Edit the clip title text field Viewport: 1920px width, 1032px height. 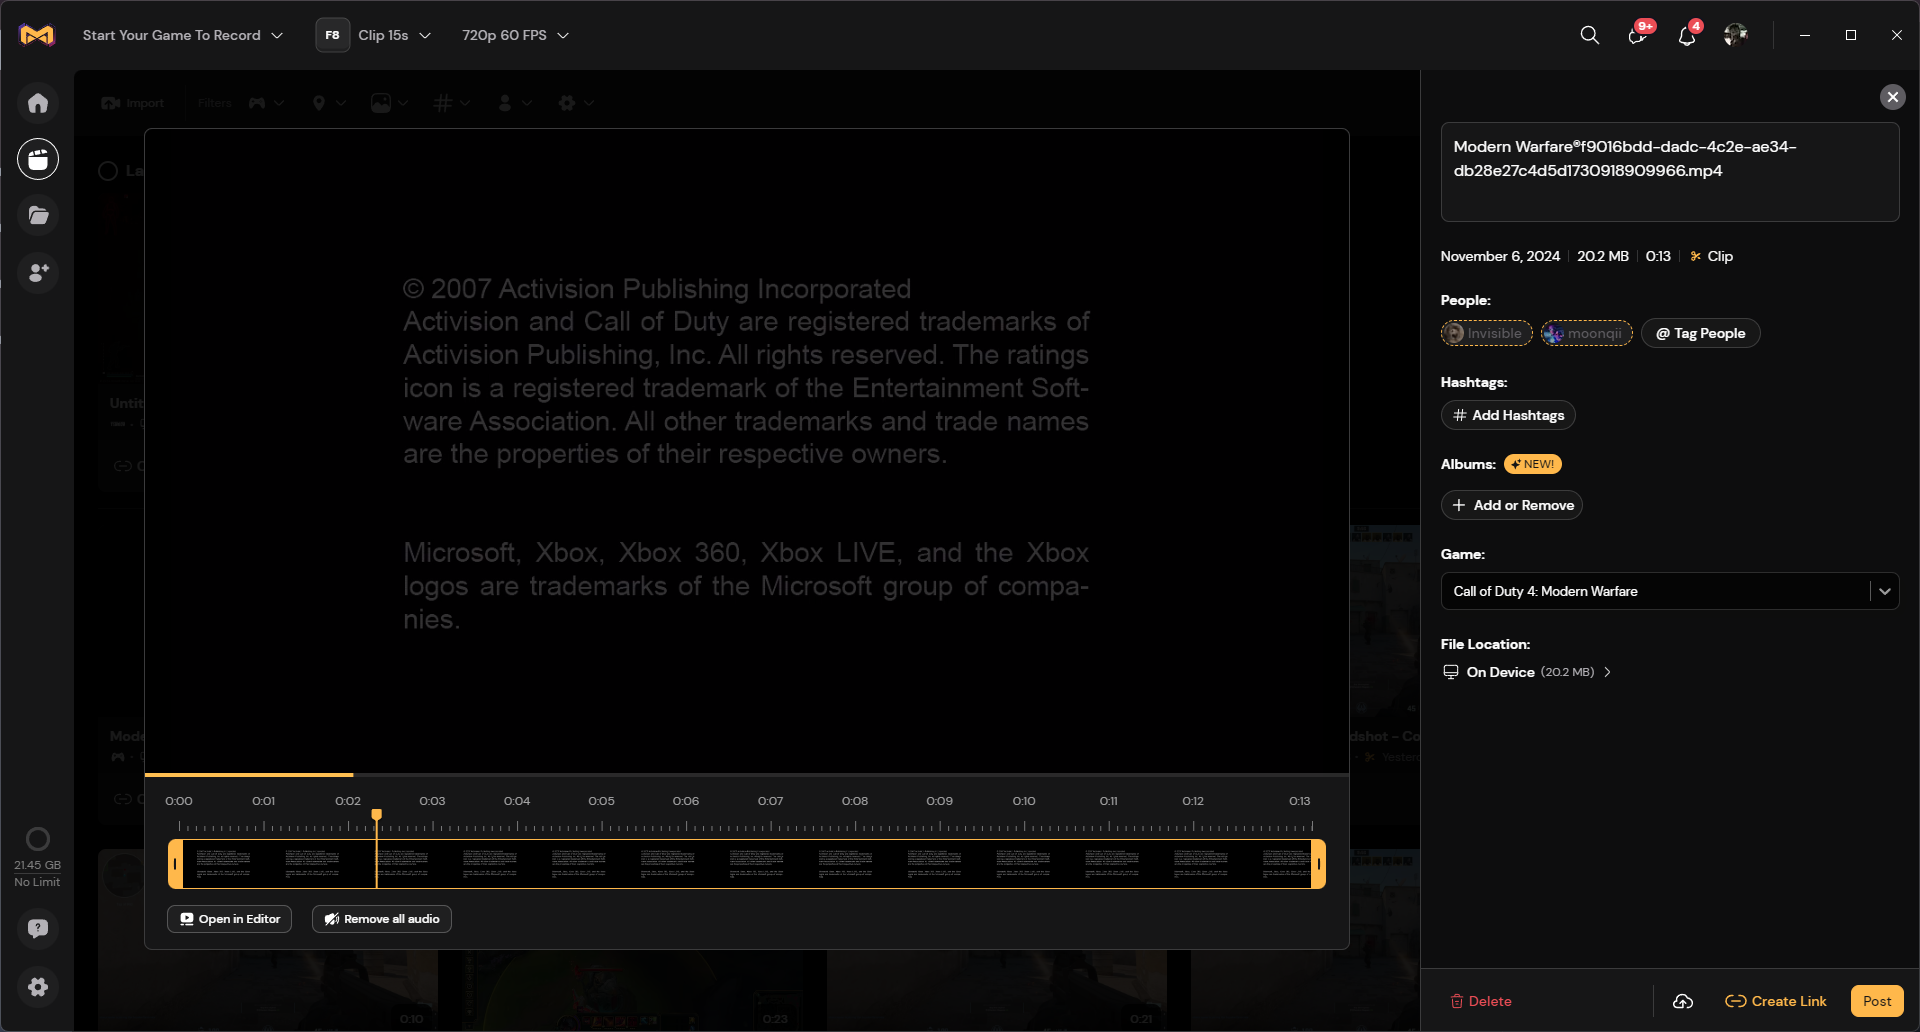coord(1669,171)
